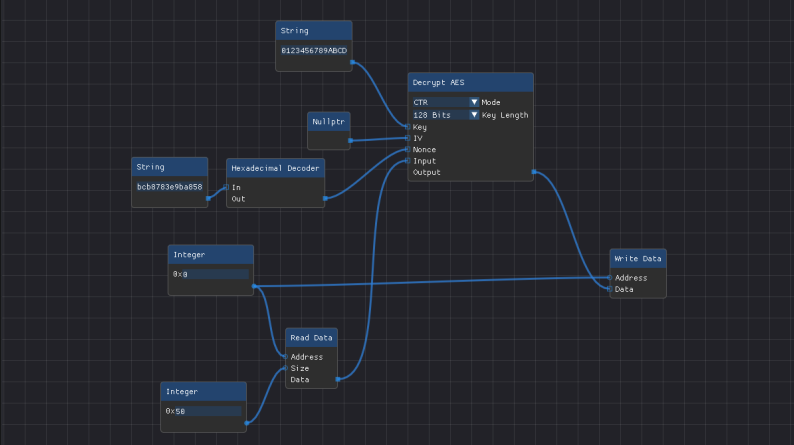Click the Hexadecimal Decoder In pin
Image resolution: width=794 pixels, height=445 pixels.
coord(227,187)
